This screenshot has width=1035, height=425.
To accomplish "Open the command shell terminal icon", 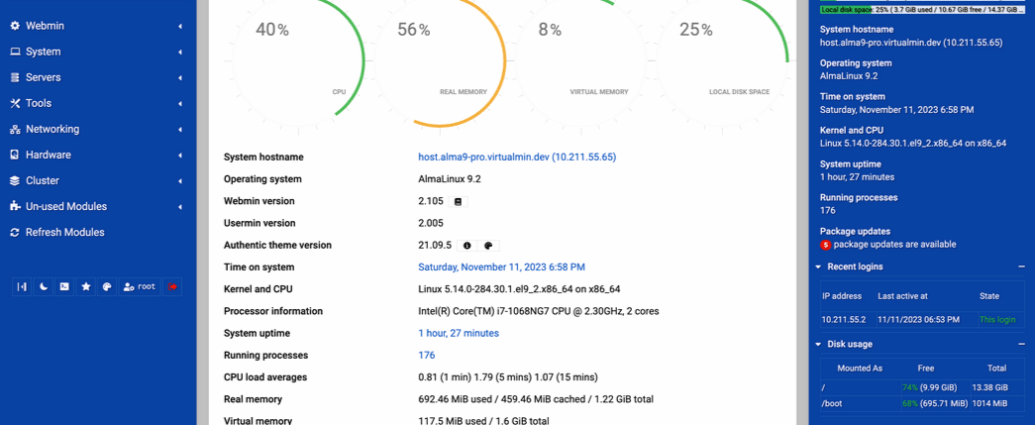I will [64, 286].
